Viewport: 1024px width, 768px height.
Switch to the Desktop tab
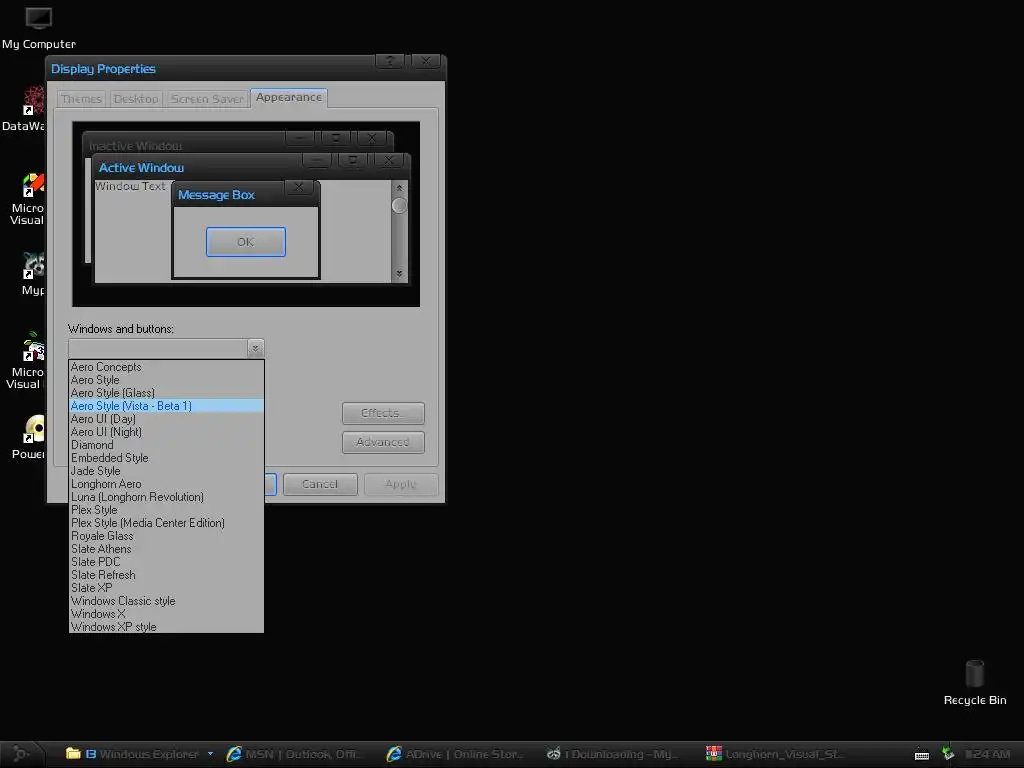(136, 99)
